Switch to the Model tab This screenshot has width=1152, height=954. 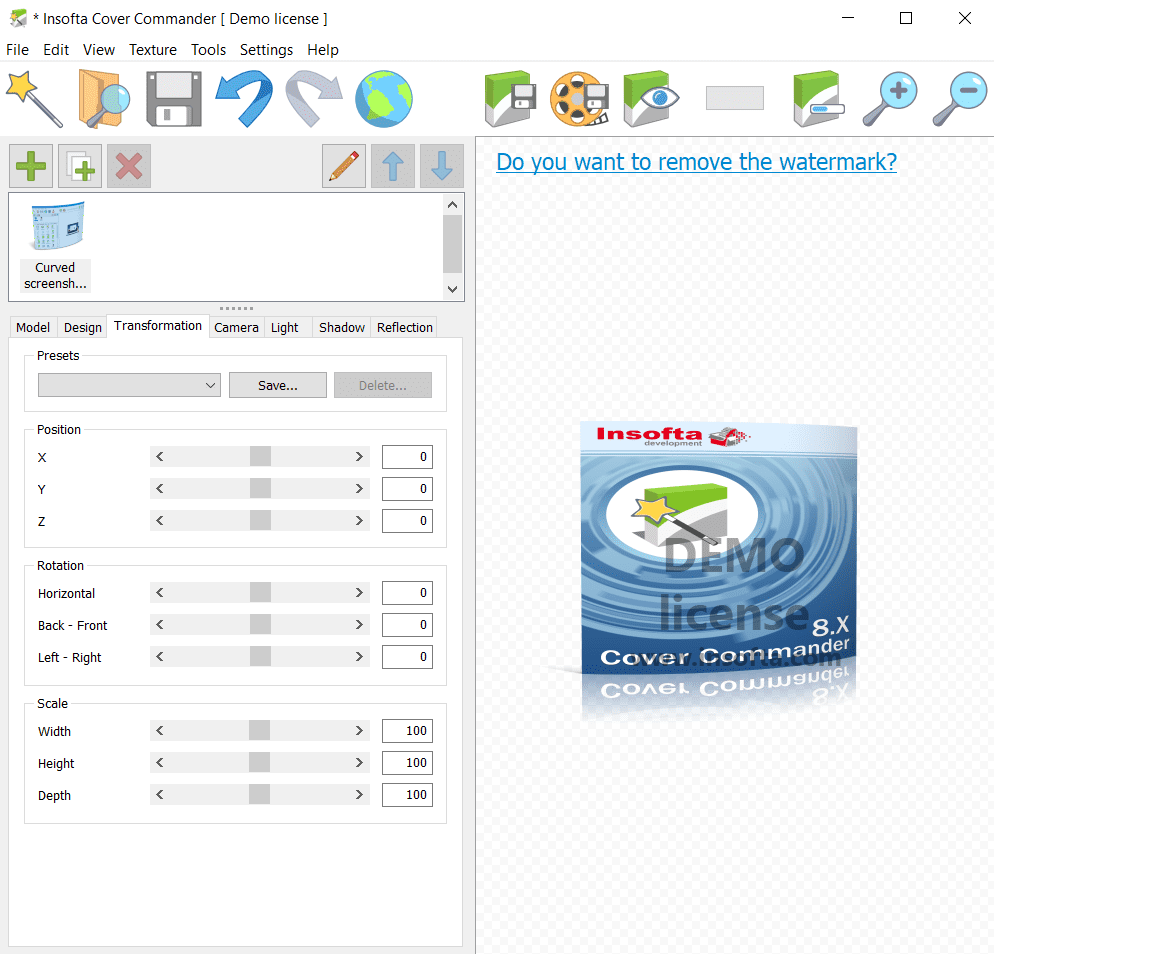[33, 328]
